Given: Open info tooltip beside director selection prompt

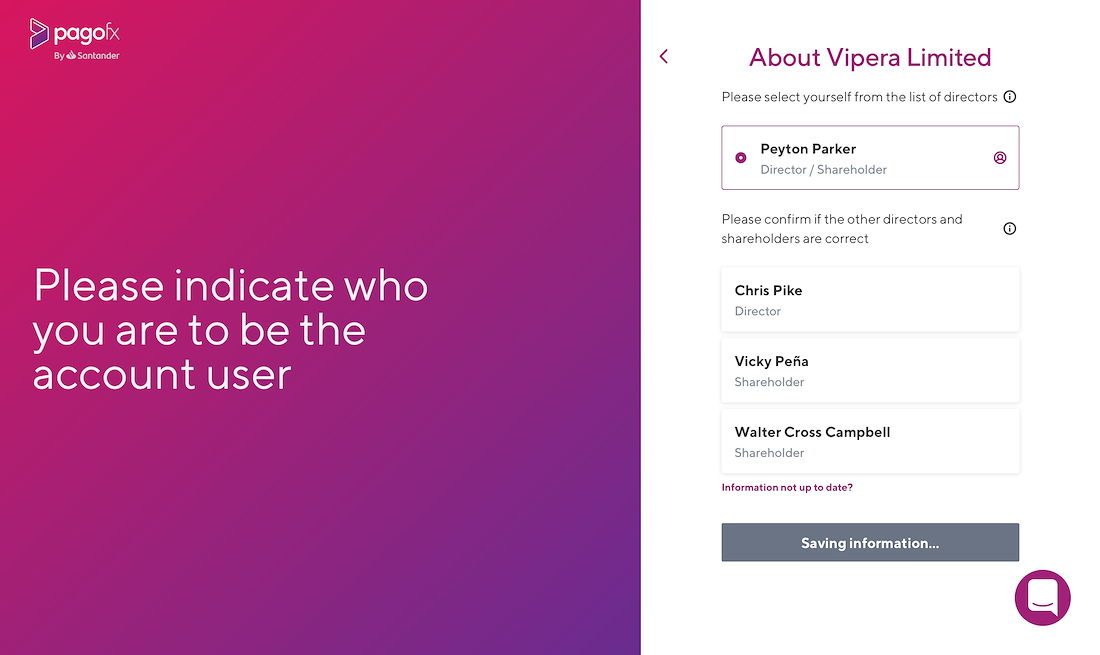Looking at the screenshot, I should [x=1010, y=97].
